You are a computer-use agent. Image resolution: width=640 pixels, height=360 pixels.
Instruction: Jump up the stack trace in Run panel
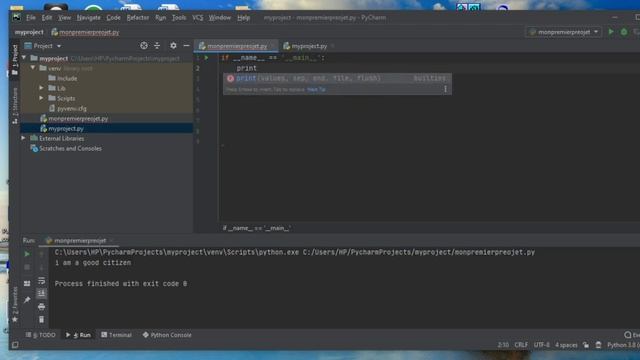(x=41, y=254)
